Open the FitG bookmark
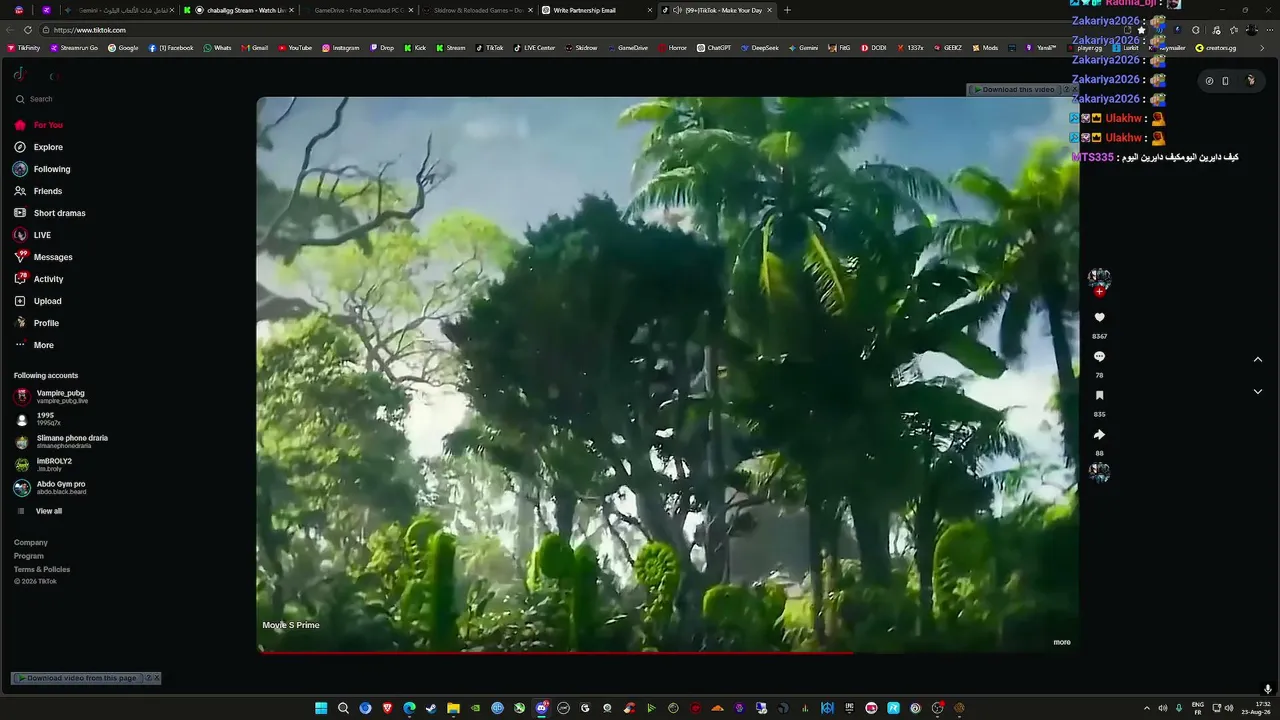Screen dimensions: 1280x720 840,48
